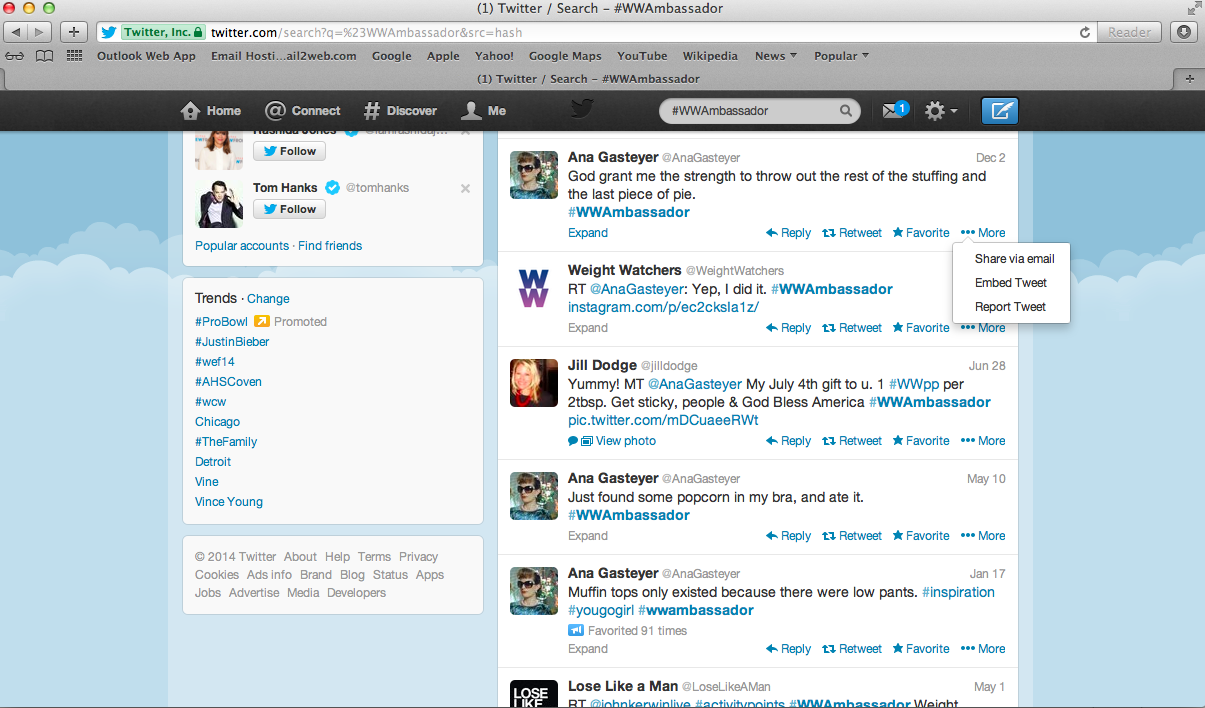Viewport: 1205px width, 708px height.
Task: Click the #JustinBieber trend
Action: 232,342
